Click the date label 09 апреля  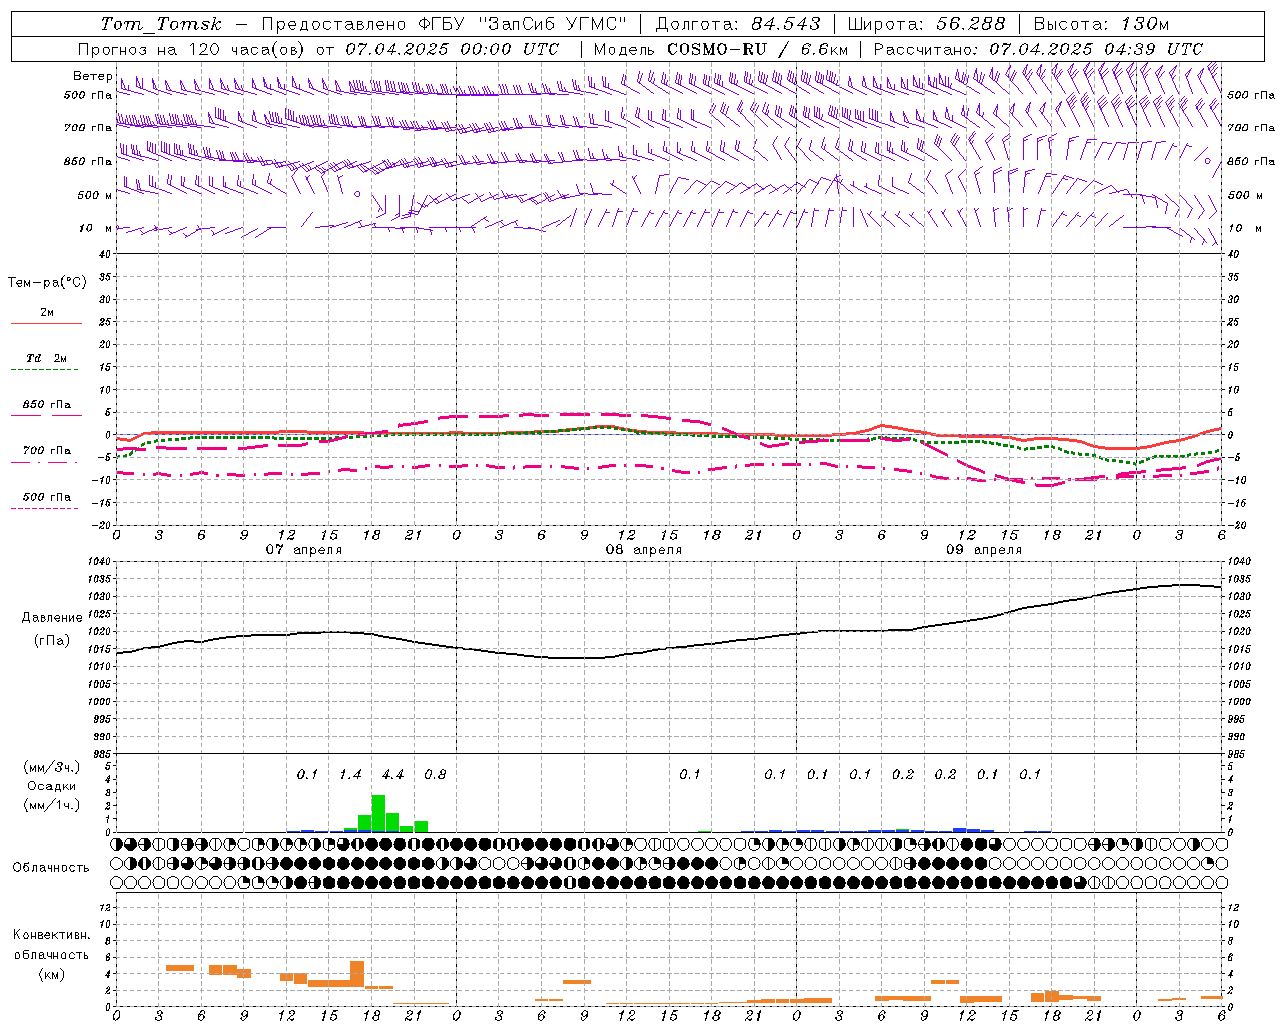click(x=983, y=550)
